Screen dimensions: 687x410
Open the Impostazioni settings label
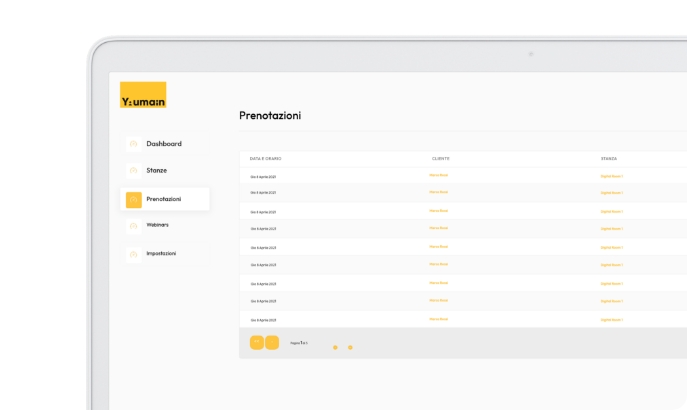pos(161,253)
